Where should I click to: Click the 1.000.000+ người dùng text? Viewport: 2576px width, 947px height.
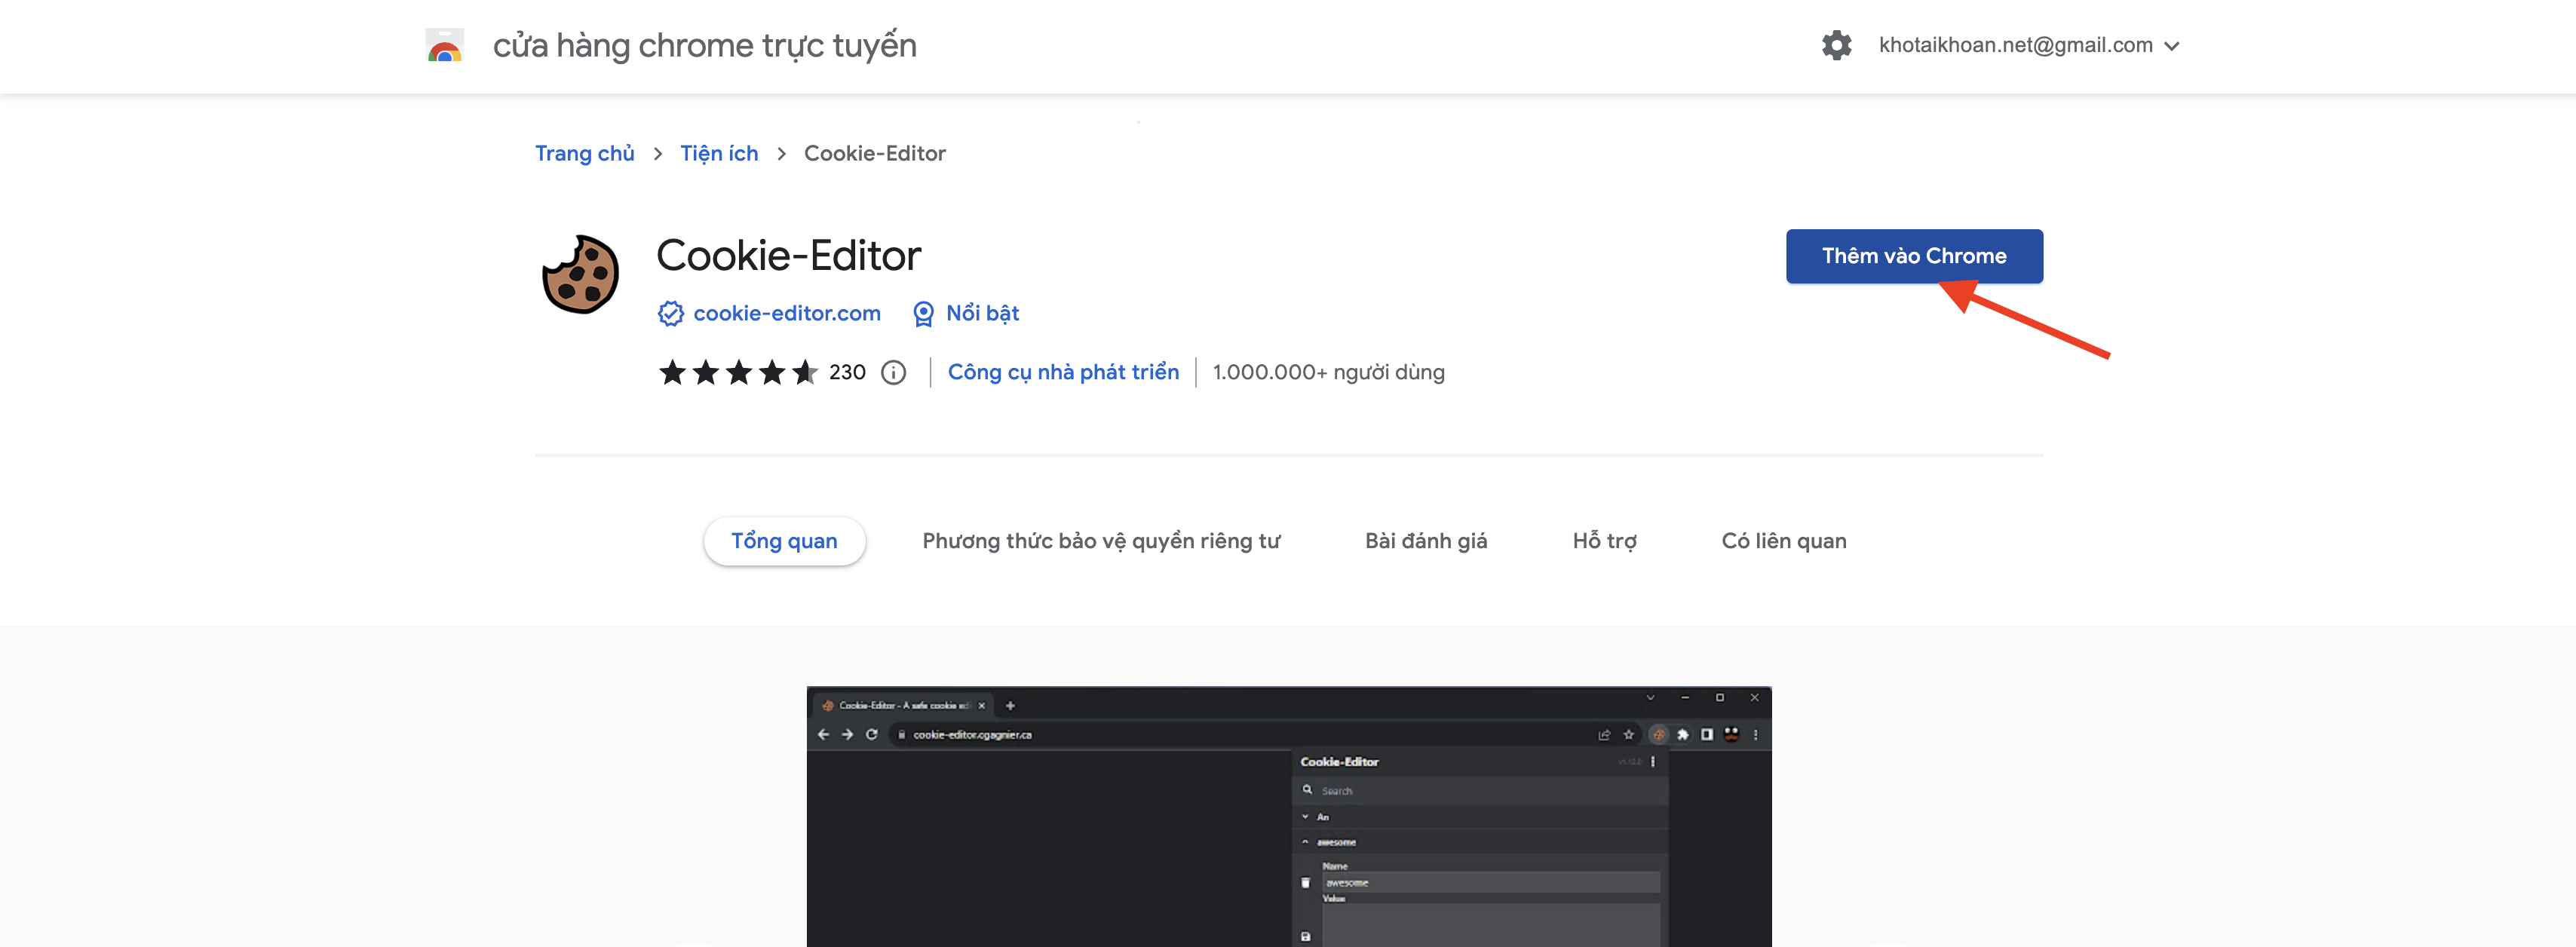pos(1328,372)
